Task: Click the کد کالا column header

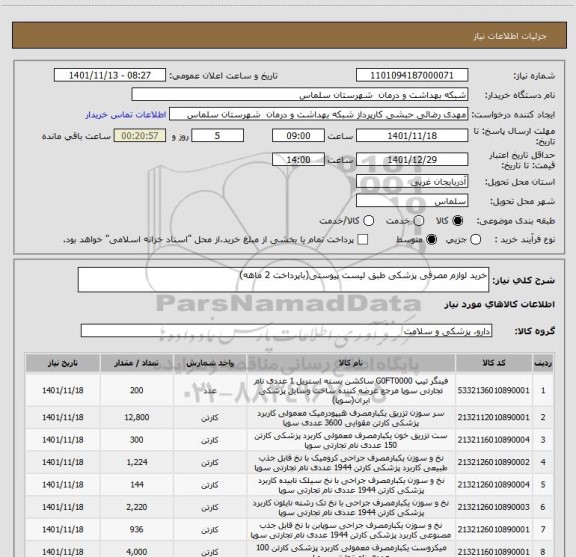Action: tap(494, 363)
